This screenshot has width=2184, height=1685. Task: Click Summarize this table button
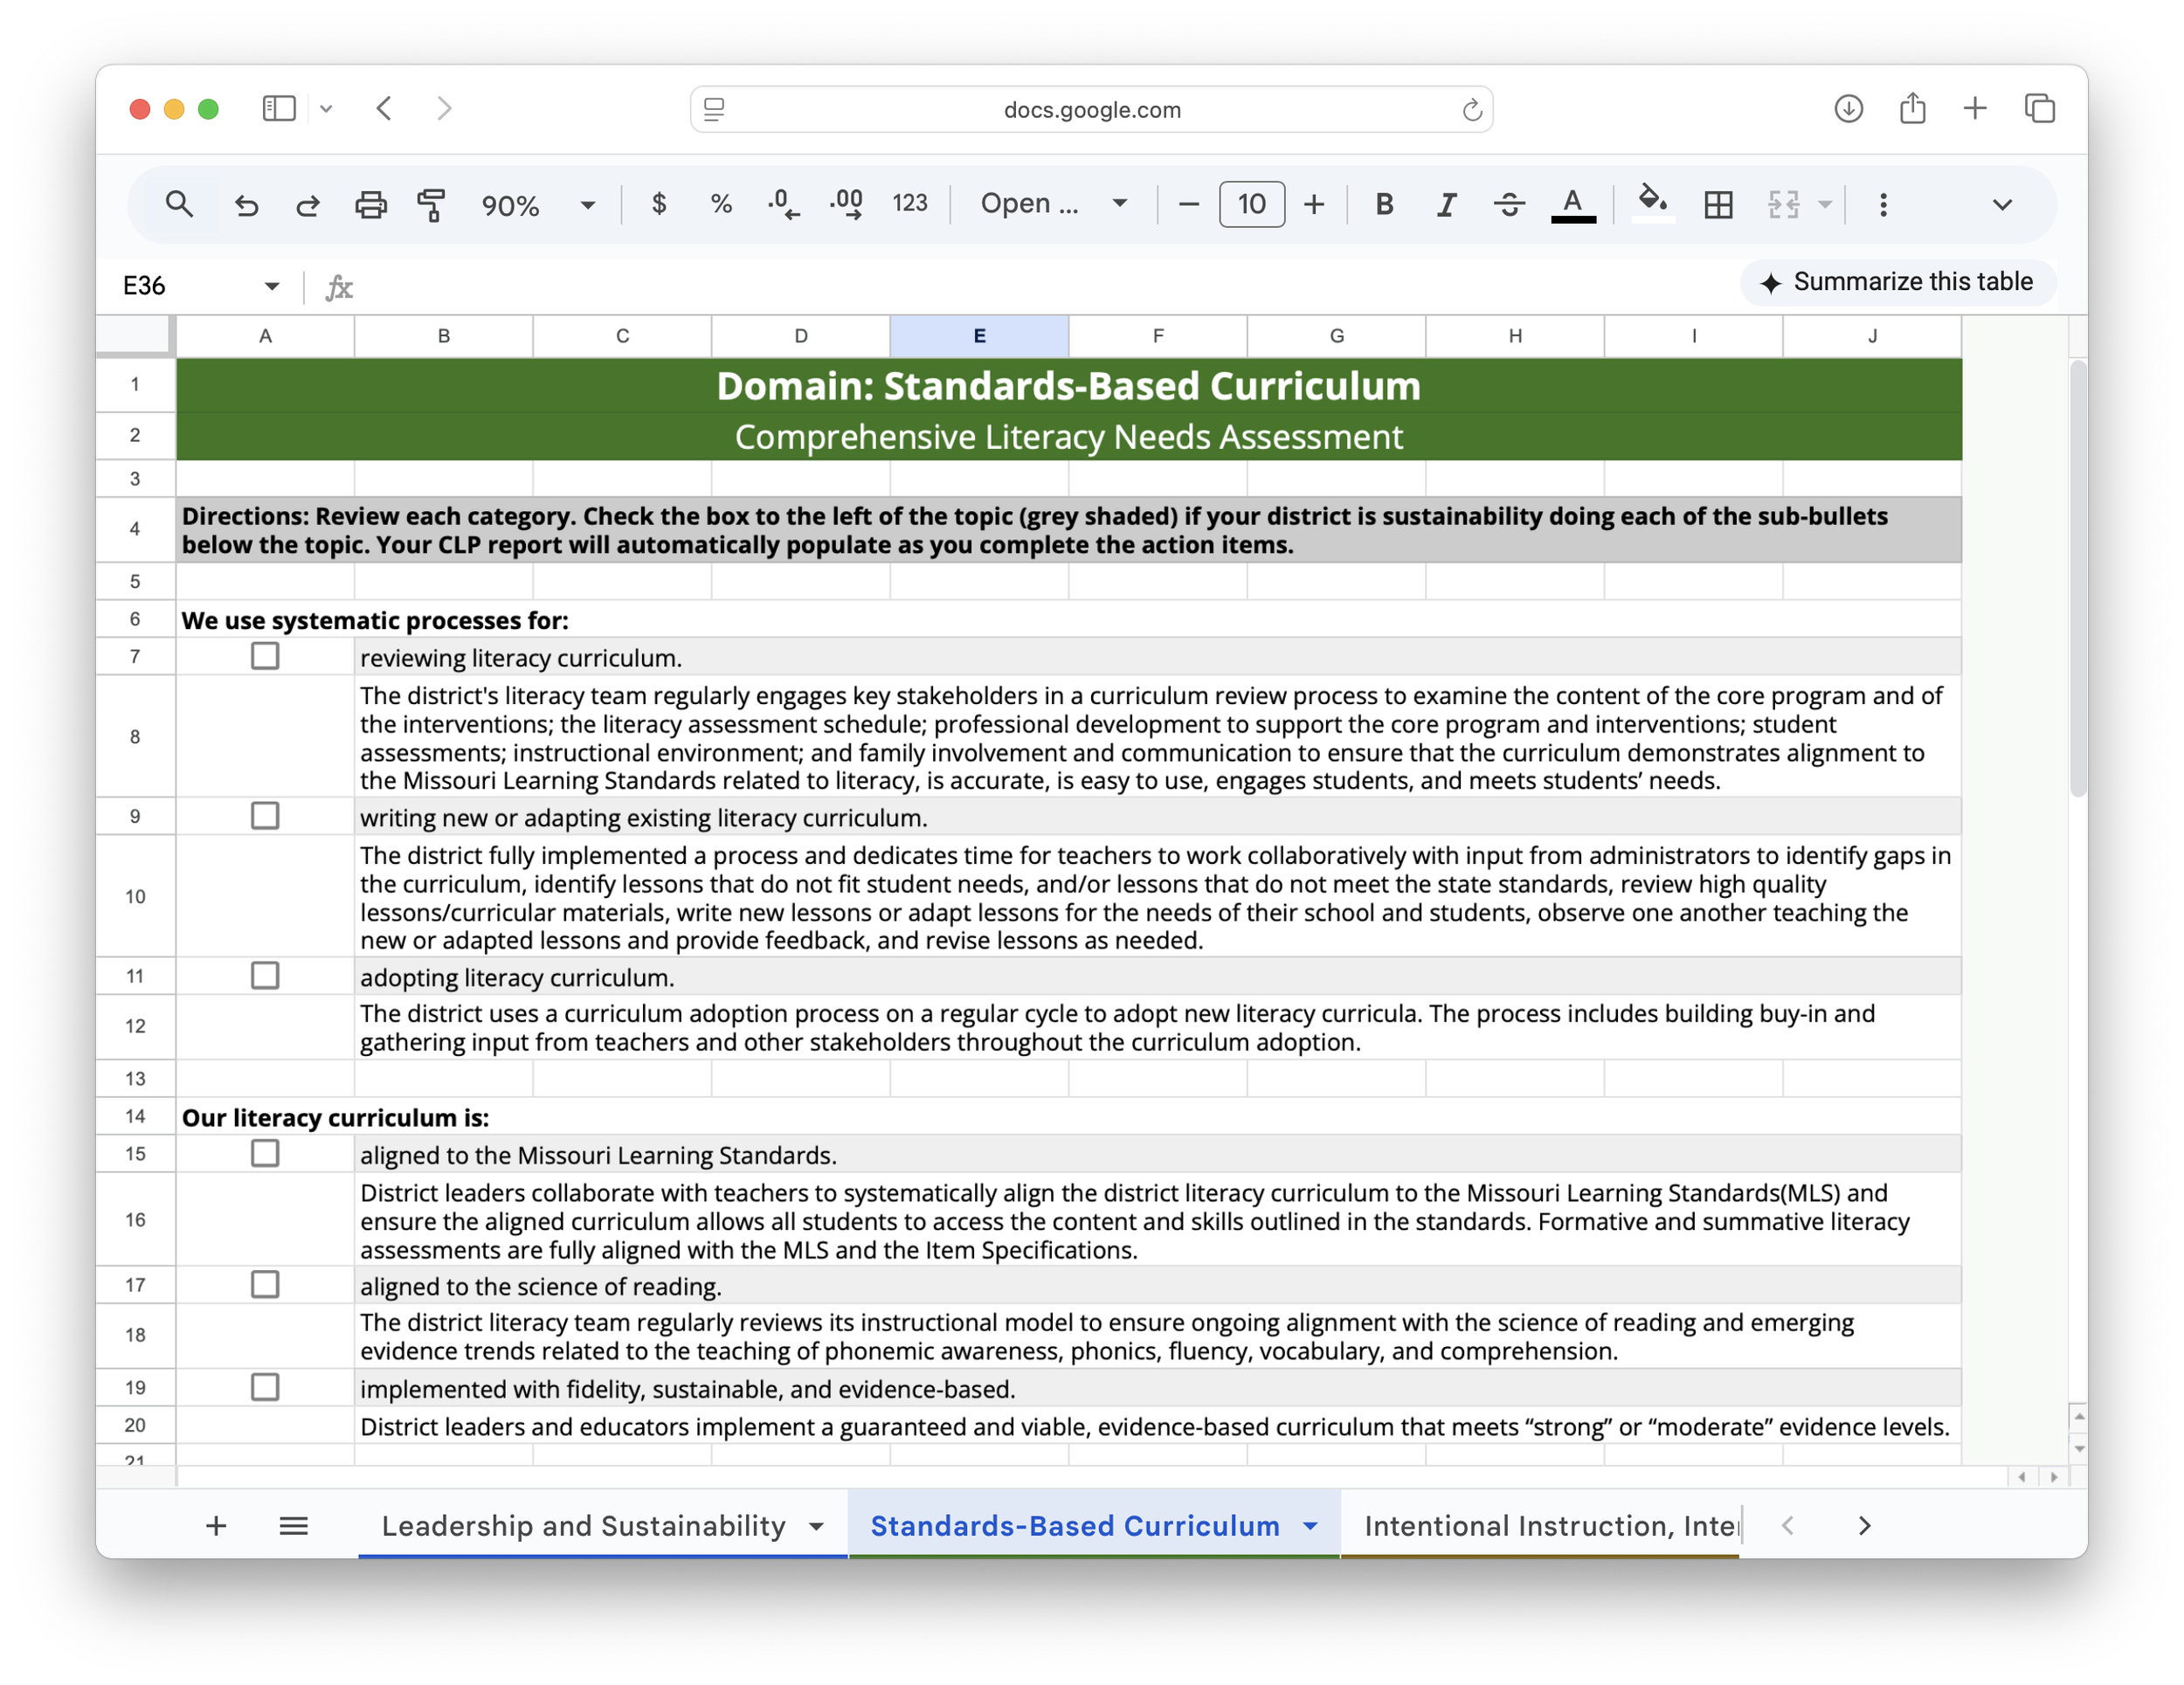(x=1897, y=282)
